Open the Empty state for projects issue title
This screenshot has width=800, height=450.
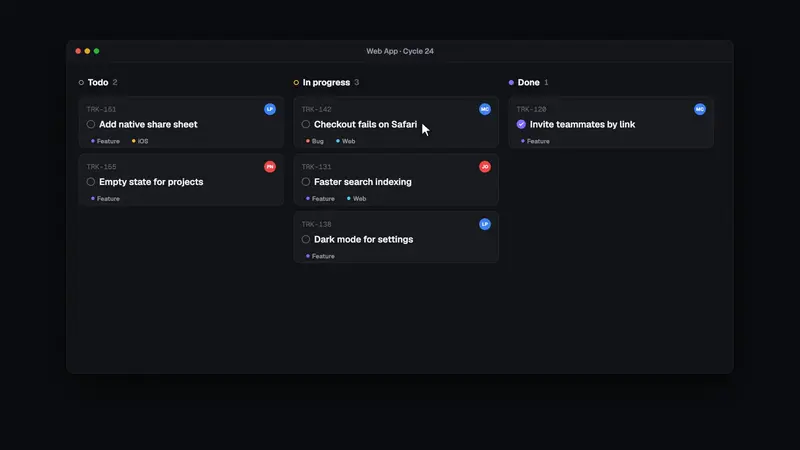[x=151, y=182]
